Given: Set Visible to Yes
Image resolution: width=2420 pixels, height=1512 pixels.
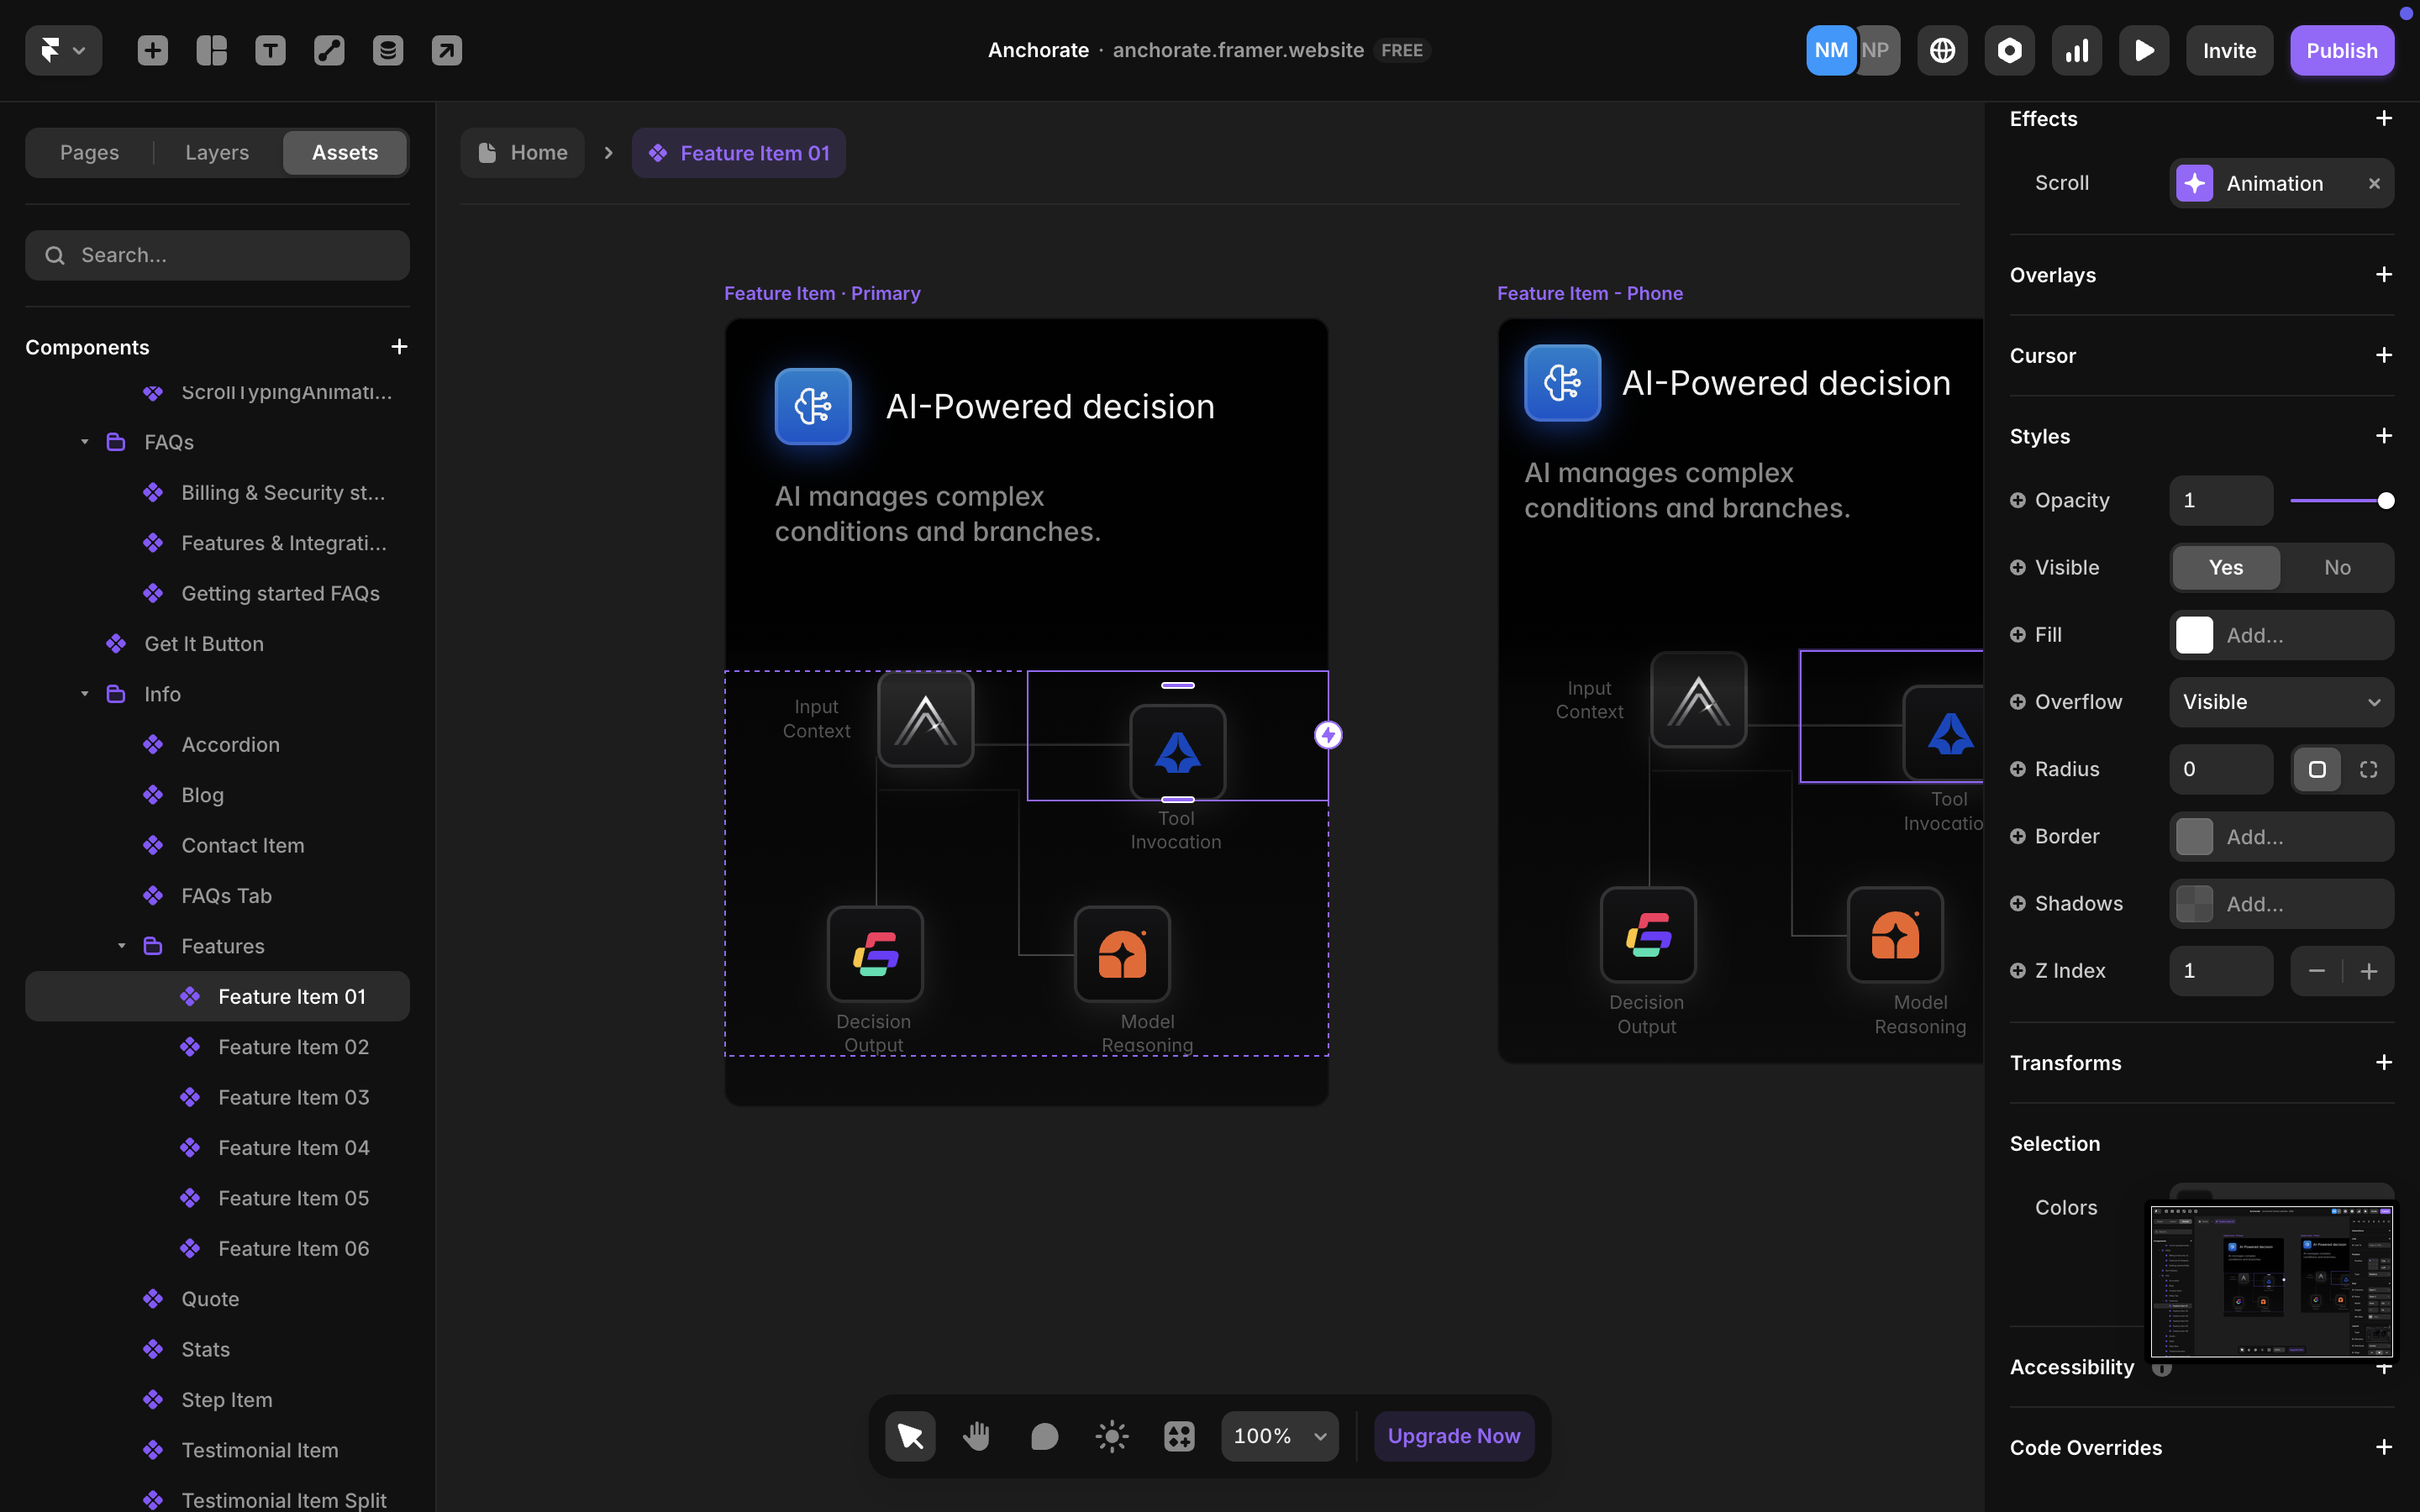Looking at the screenshot, I should 2225,567.
